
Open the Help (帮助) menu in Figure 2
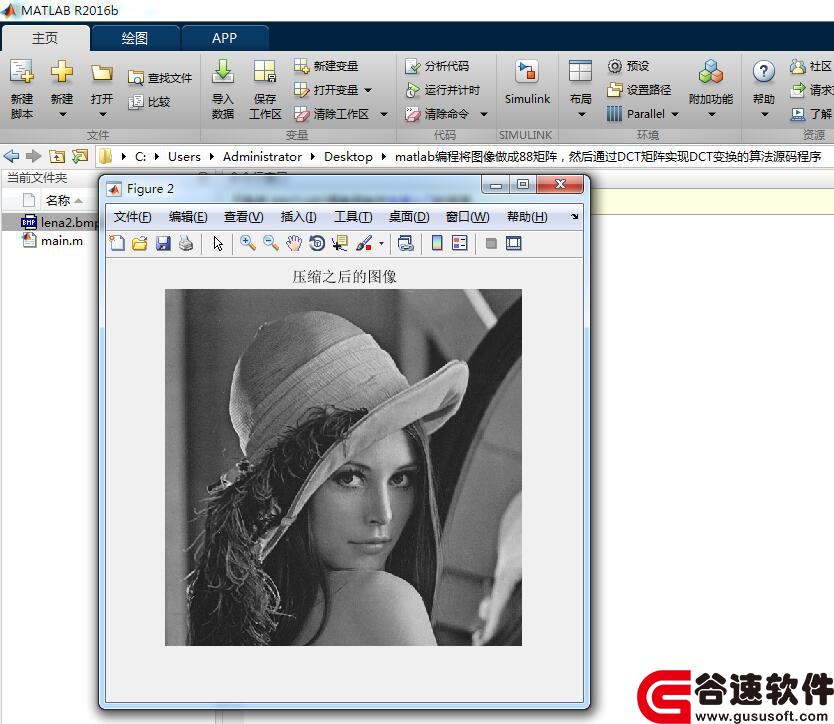pyautogui.click(x=527, y=217)
